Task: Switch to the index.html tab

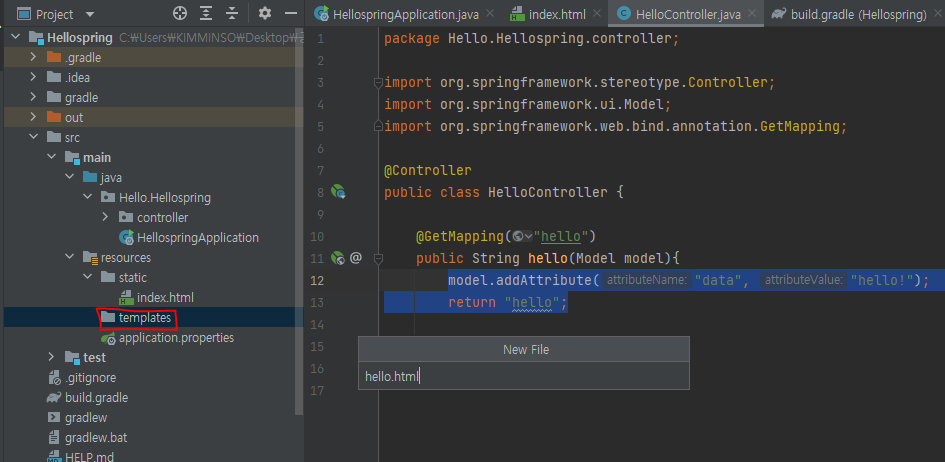Action: tap(555, 14)
